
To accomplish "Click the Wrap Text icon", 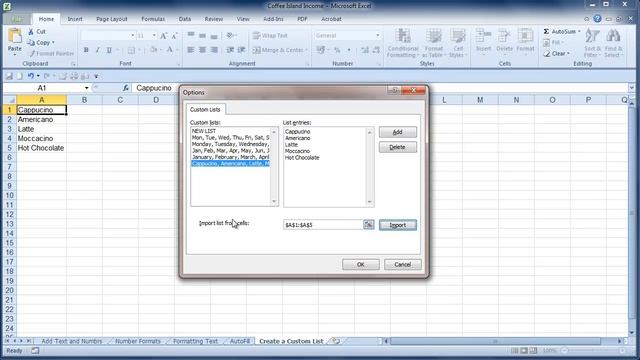I will click(x=256, y=36).
